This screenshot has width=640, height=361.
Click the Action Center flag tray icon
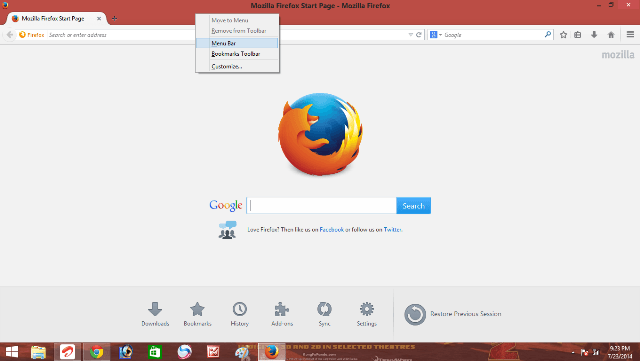(x=584, y=352)
